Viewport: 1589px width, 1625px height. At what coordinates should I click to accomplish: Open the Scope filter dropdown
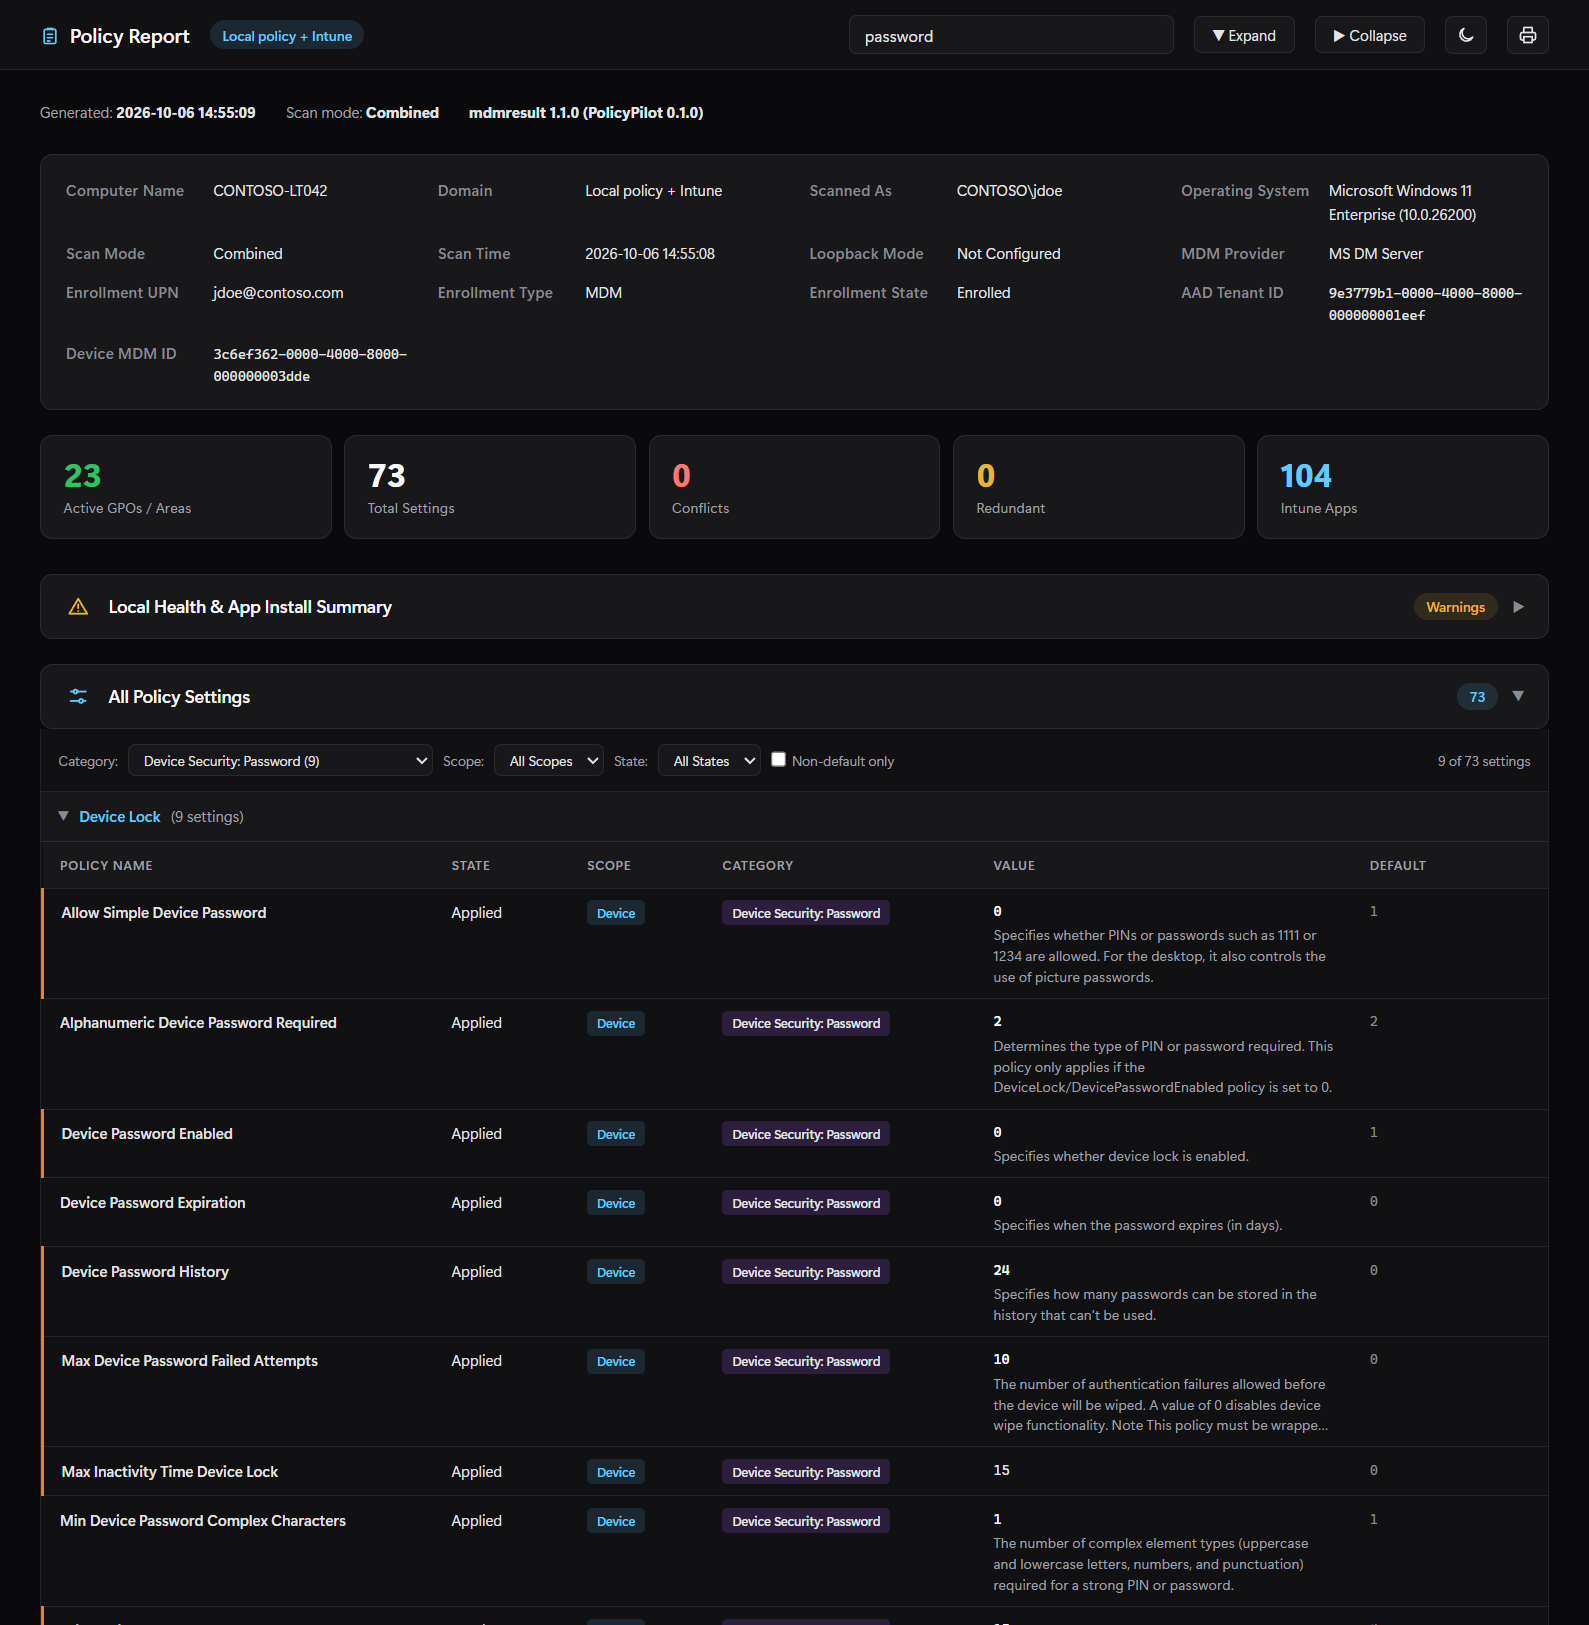(x=549, y=761)
